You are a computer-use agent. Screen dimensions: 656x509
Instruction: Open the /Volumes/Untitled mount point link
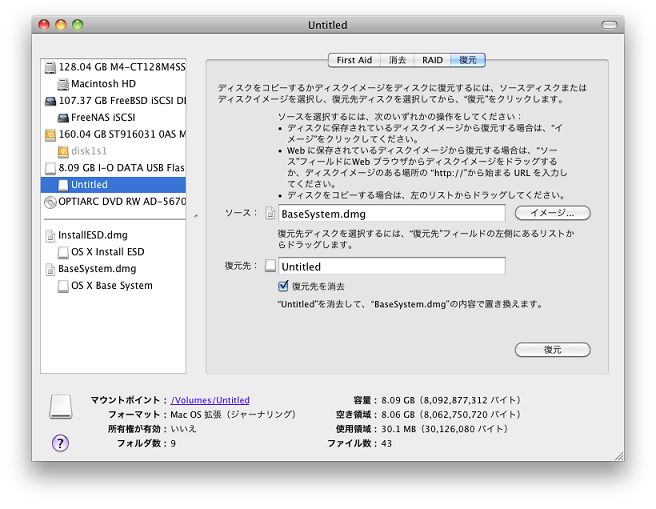tap(210, 400)
